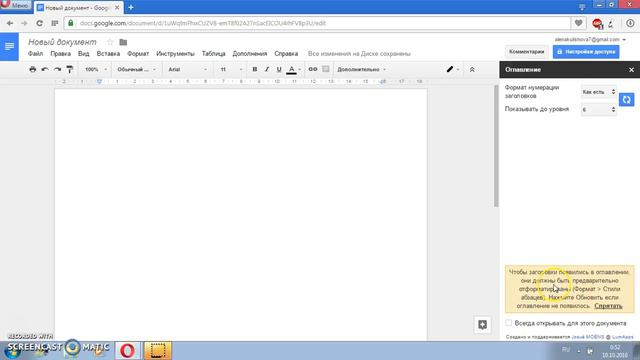This screenshot has width=640, height=360.
Task: Open the Справка menu
Action: (x=286, y=53)
